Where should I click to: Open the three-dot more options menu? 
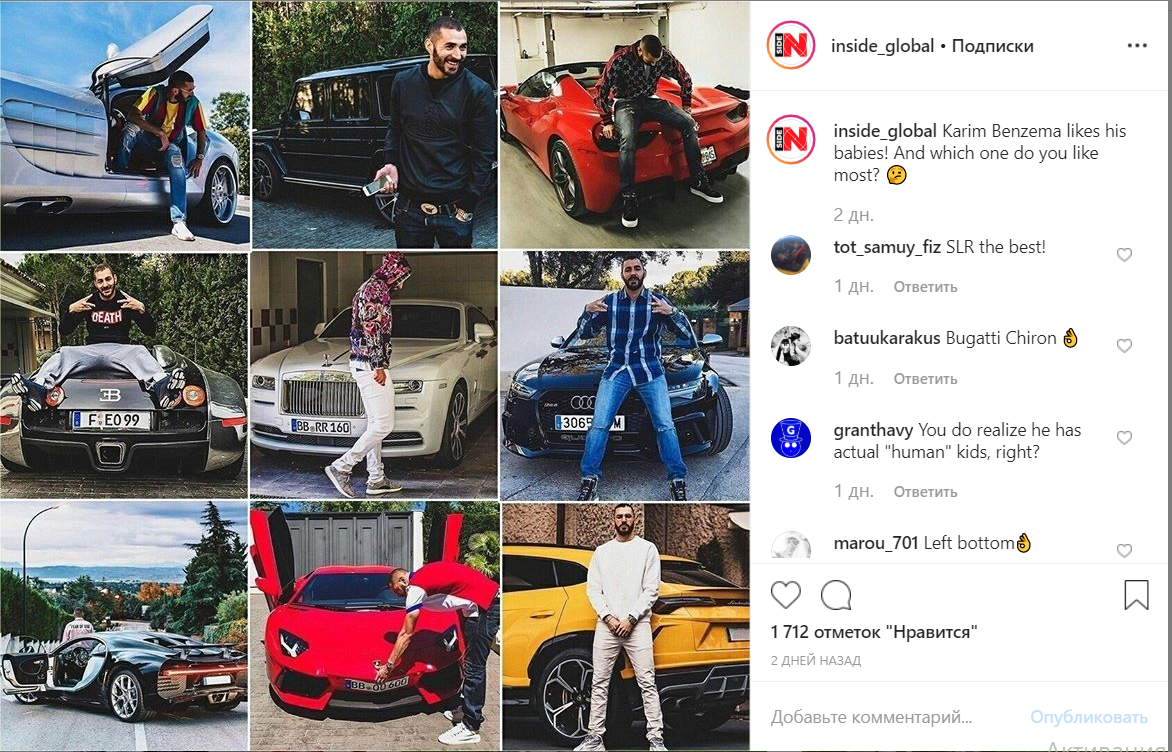point(1137,46)
